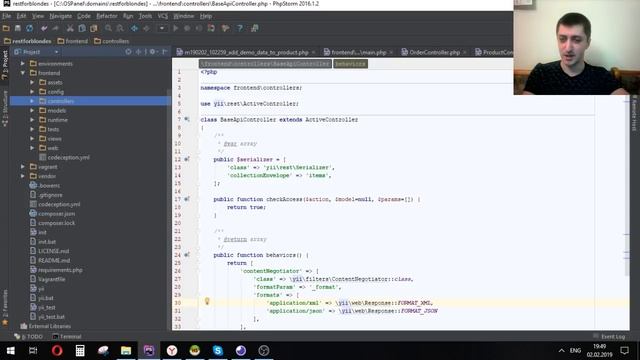Viewport: 640px width, 360px height.
Task: Click Collapse All in Project panel header
Action: (x=139, y=52)
